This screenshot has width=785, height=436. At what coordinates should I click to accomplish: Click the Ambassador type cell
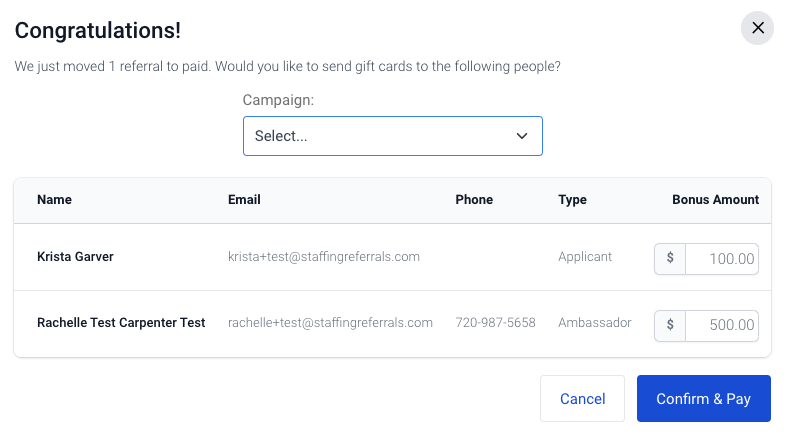595,323
